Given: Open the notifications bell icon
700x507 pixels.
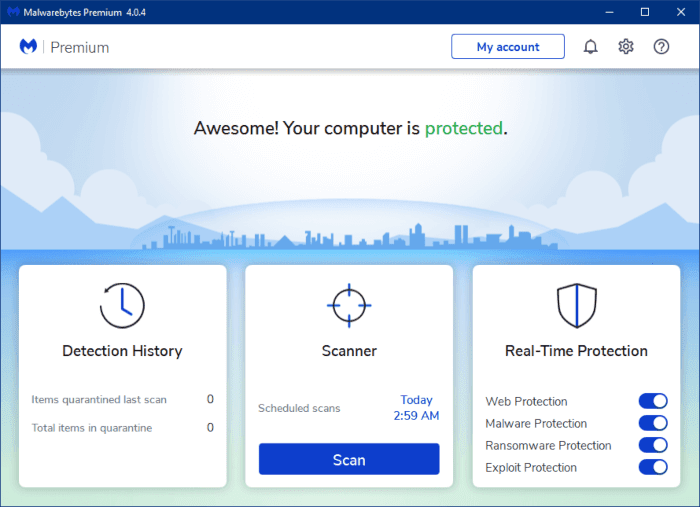Looking at the screenshot, I should [x=590, y=46].
